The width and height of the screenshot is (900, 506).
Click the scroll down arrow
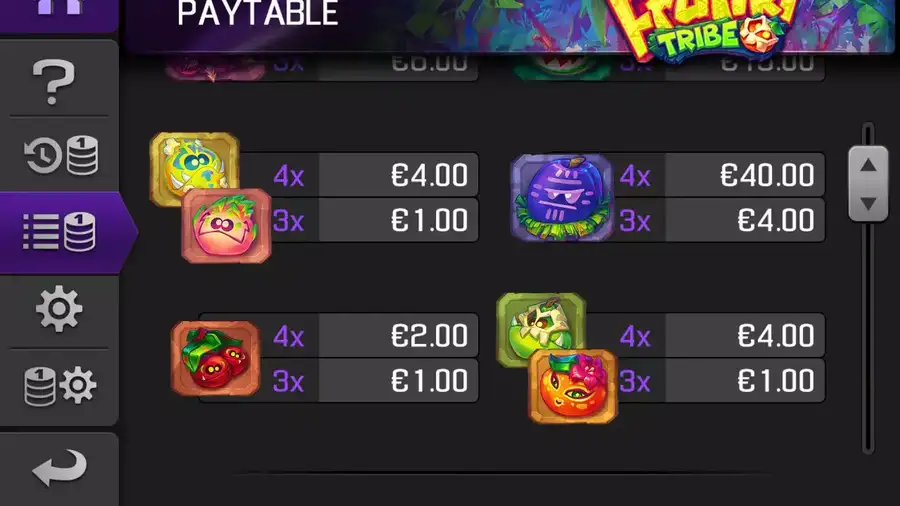coord(868,203)
